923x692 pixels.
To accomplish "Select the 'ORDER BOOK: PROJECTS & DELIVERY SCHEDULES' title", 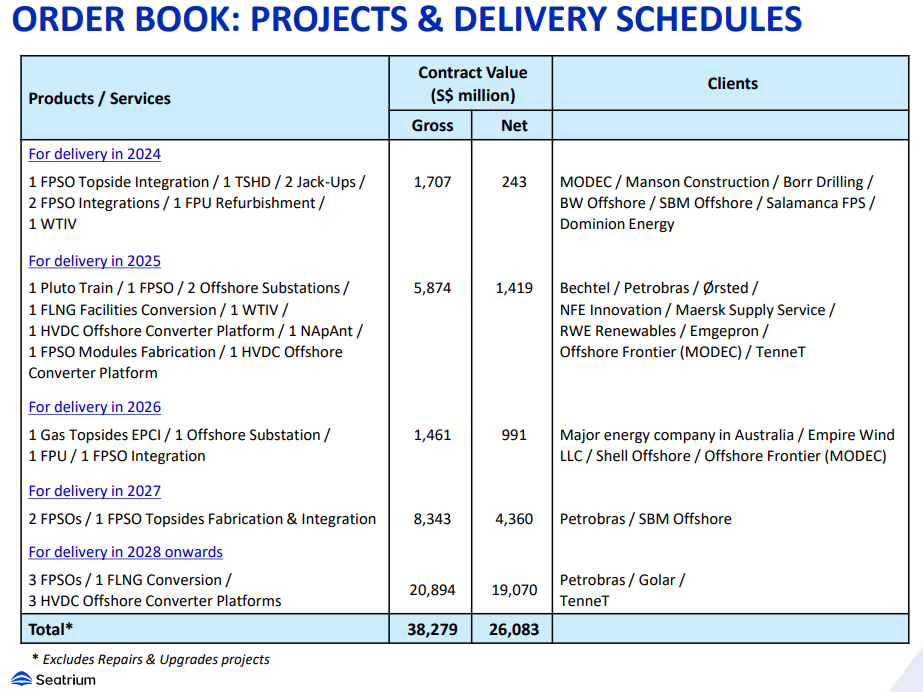I will (407, 18).
